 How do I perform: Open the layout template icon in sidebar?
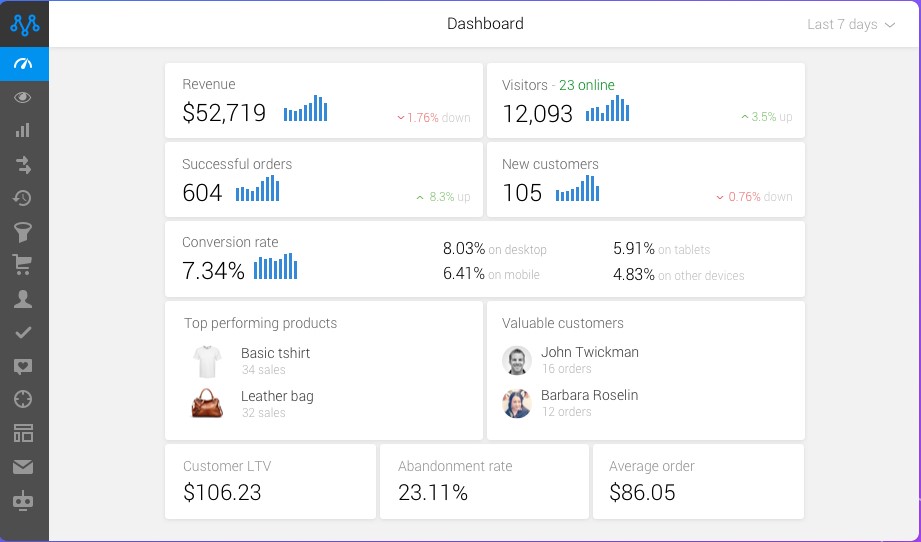24,433
